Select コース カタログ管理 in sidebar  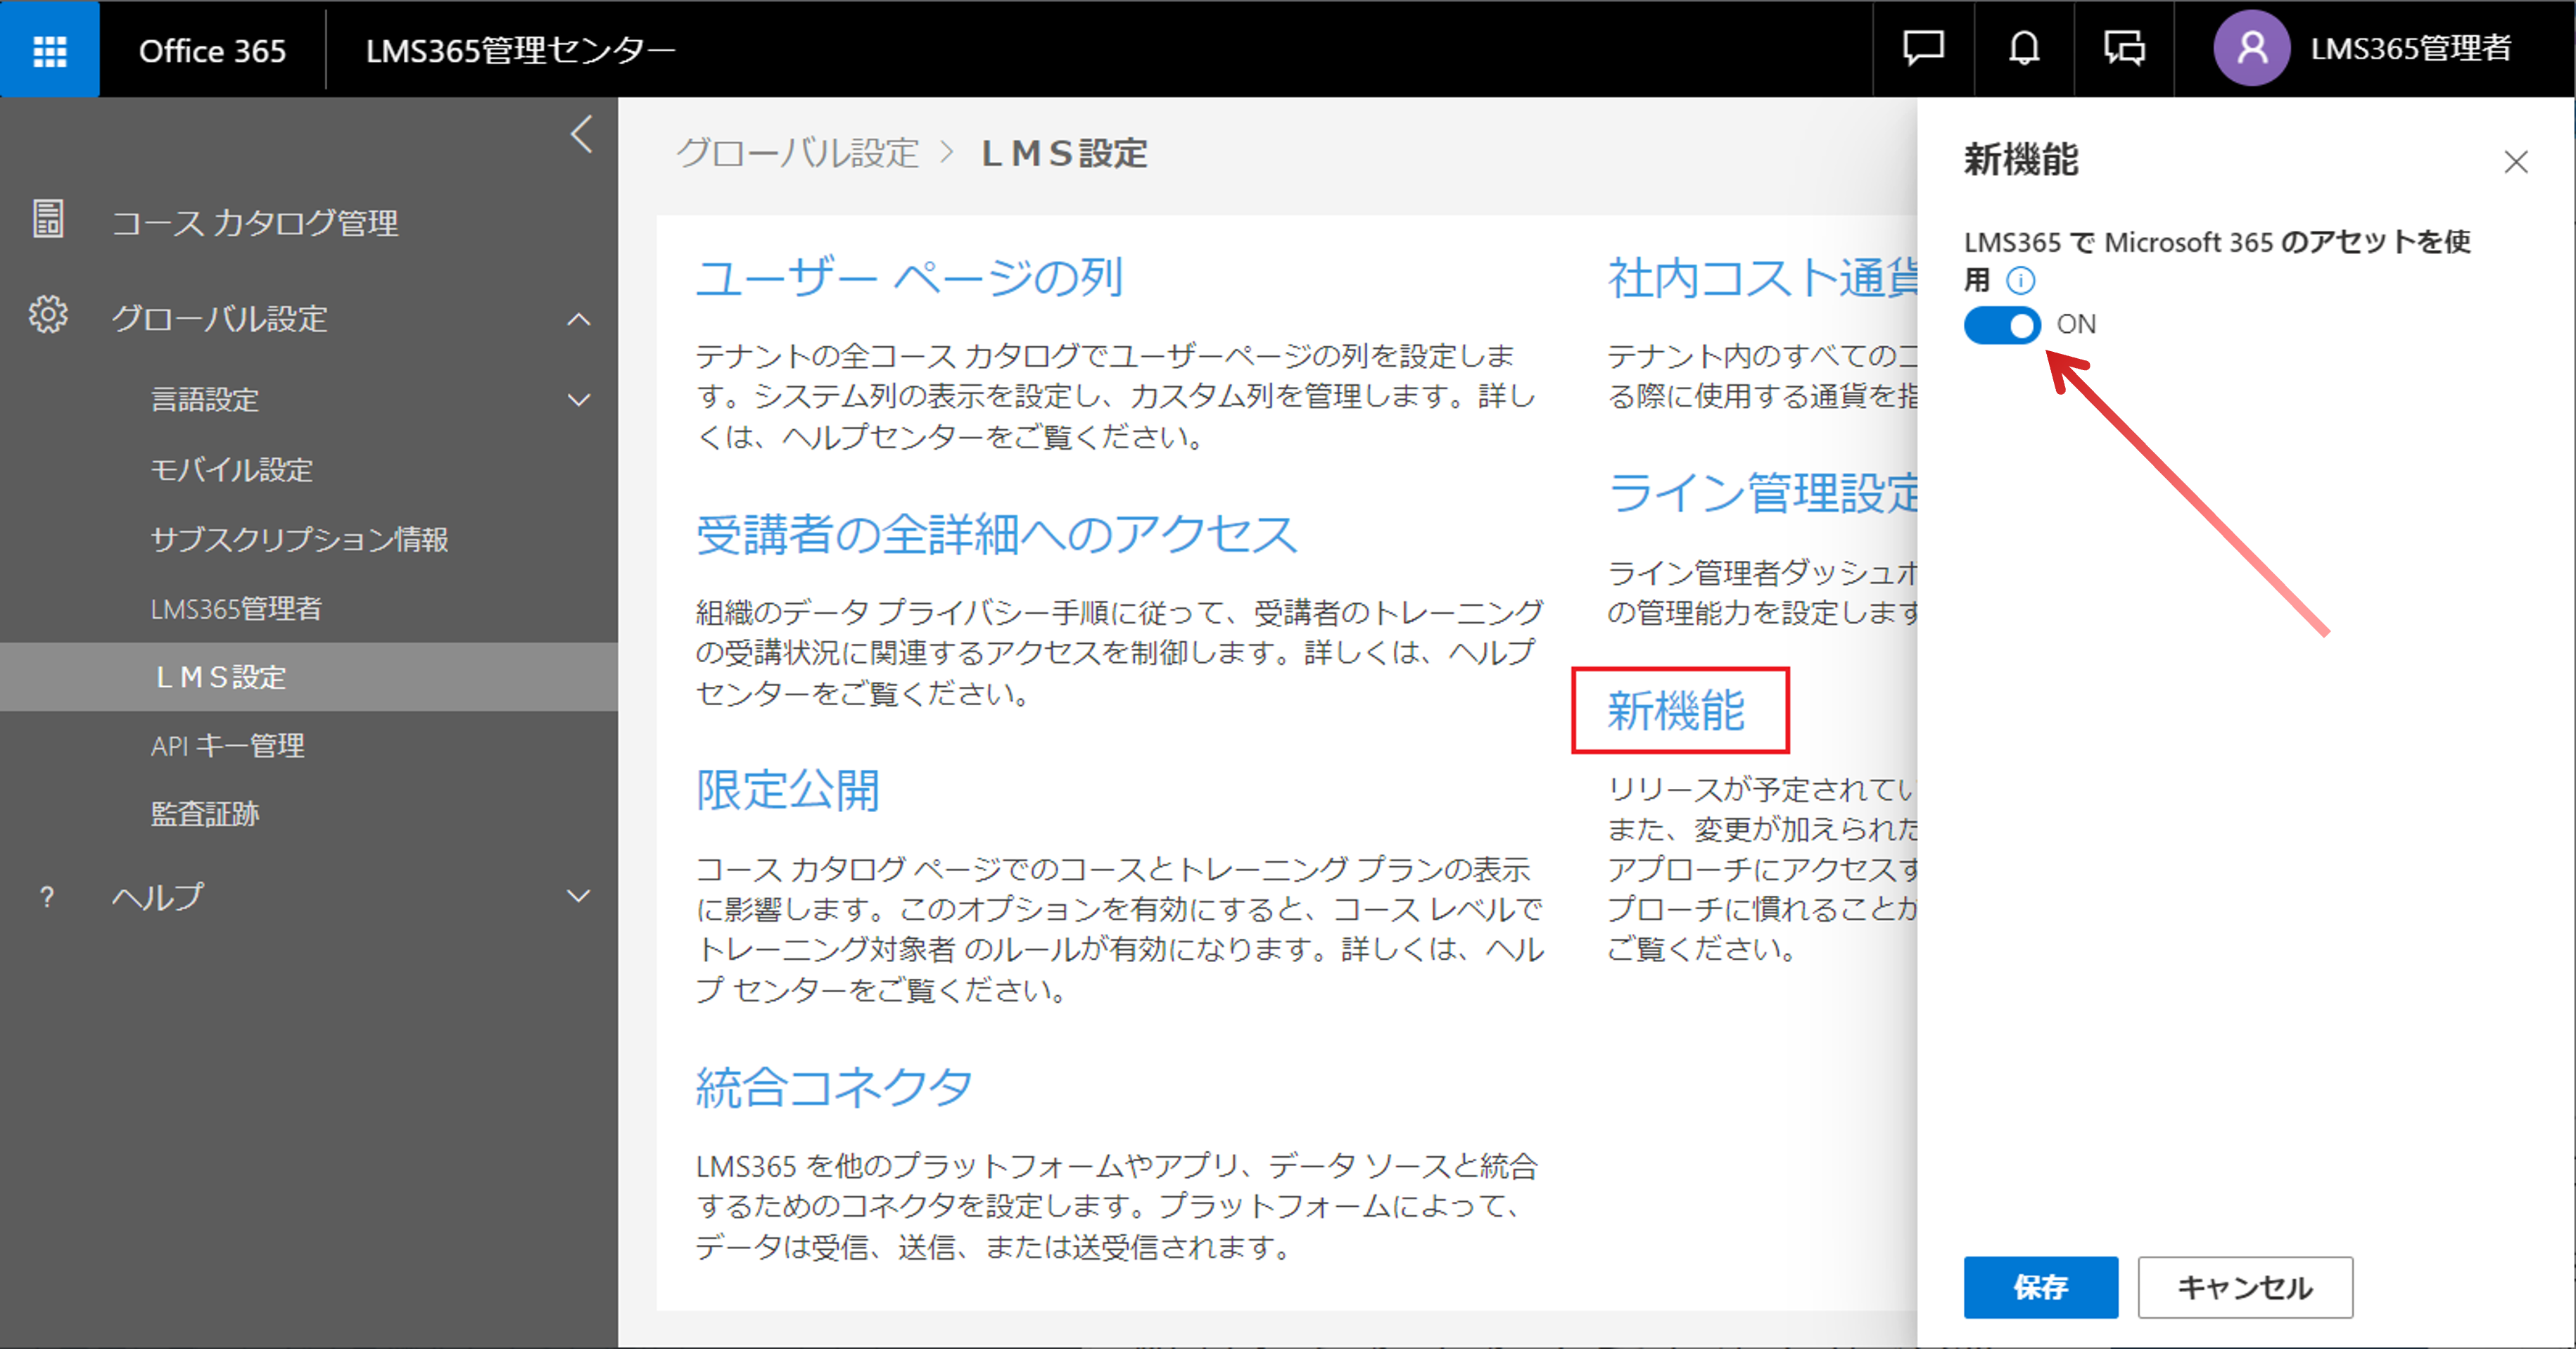click(254, 222)
